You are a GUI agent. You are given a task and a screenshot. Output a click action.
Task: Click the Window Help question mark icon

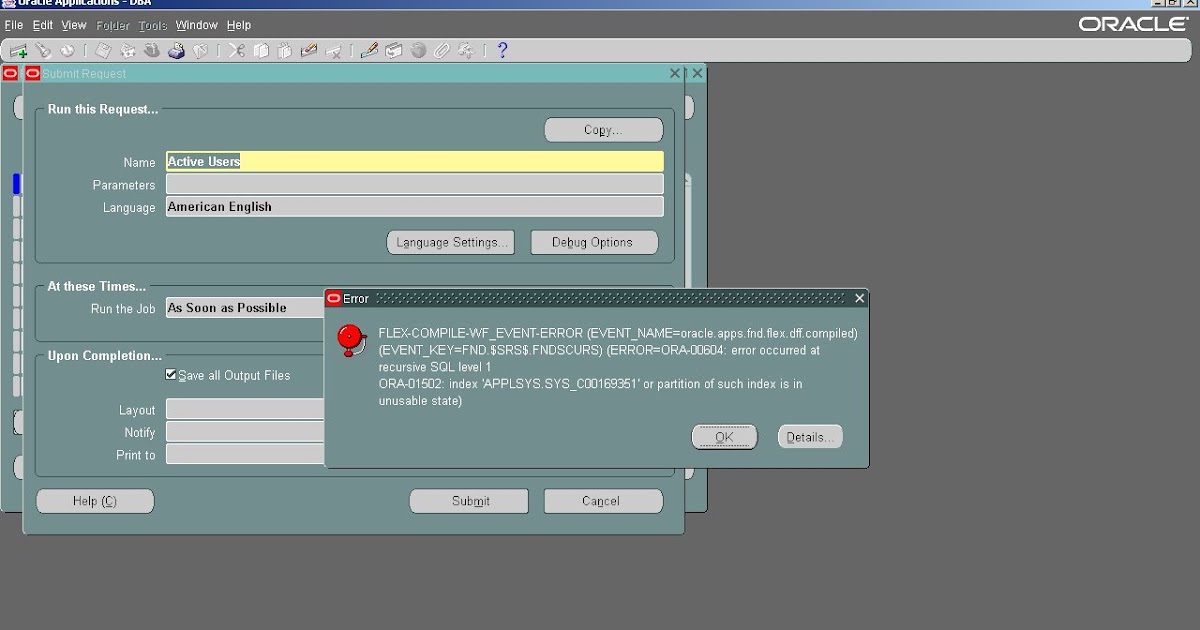tap(502, 51)
